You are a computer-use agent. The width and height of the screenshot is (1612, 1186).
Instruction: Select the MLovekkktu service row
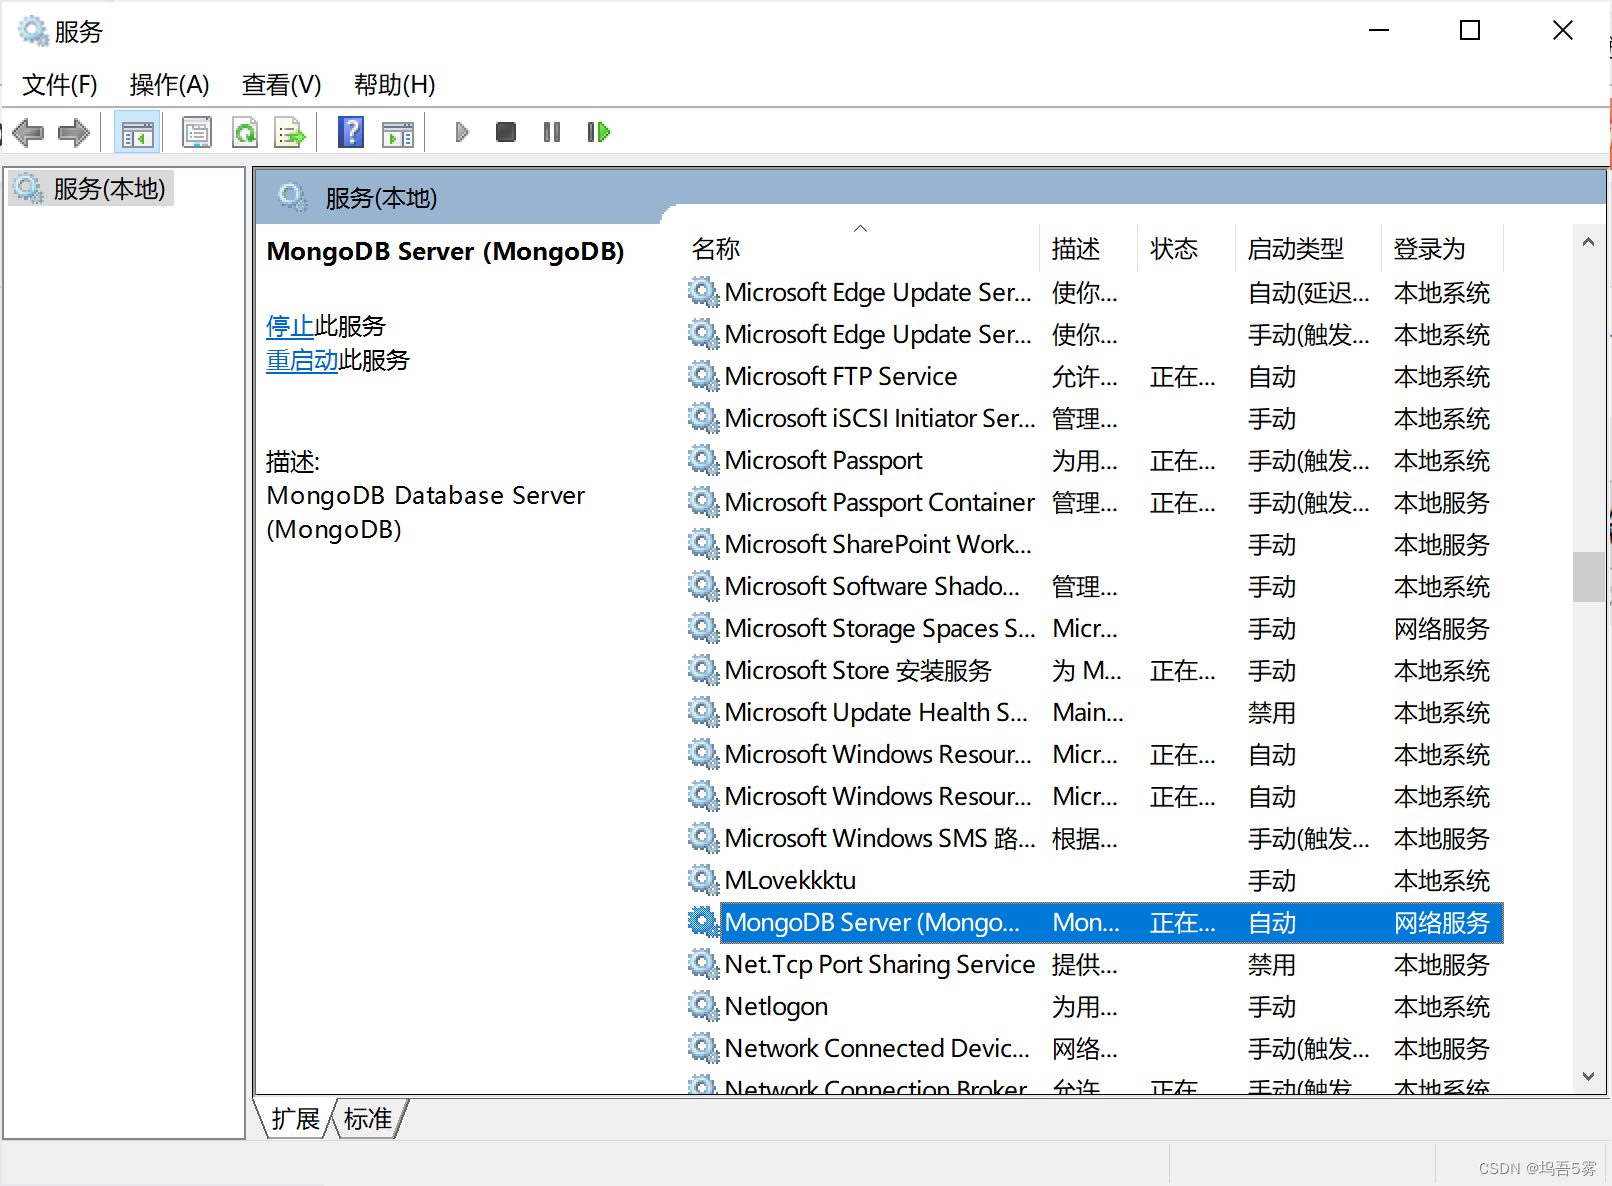point(1094,881)
